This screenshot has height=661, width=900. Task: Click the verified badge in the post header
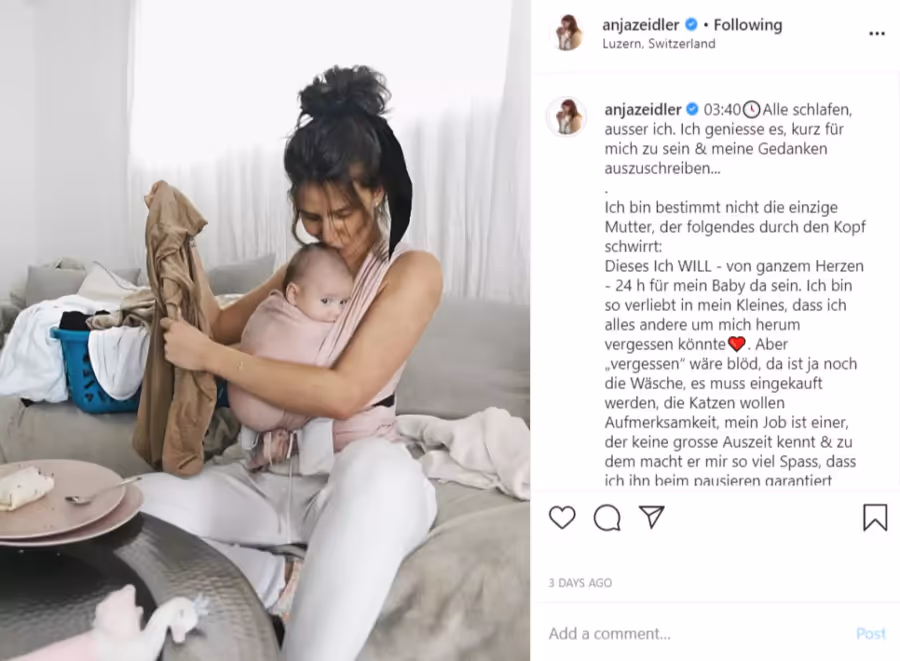coord(692,25)
